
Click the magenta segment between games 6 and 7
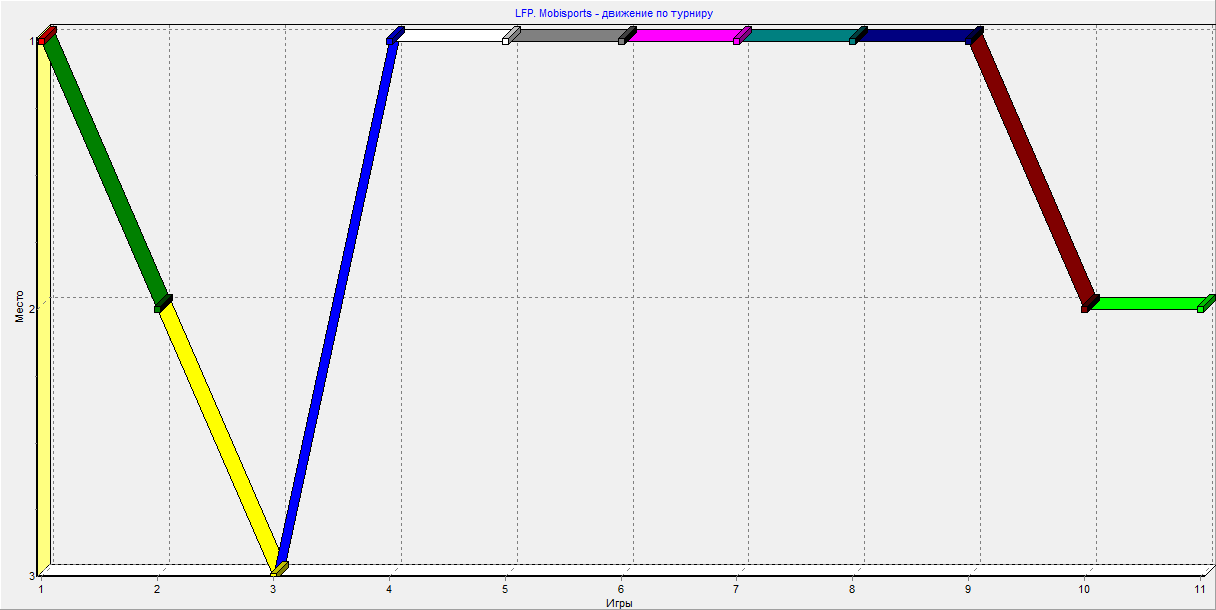pos(684,36)
